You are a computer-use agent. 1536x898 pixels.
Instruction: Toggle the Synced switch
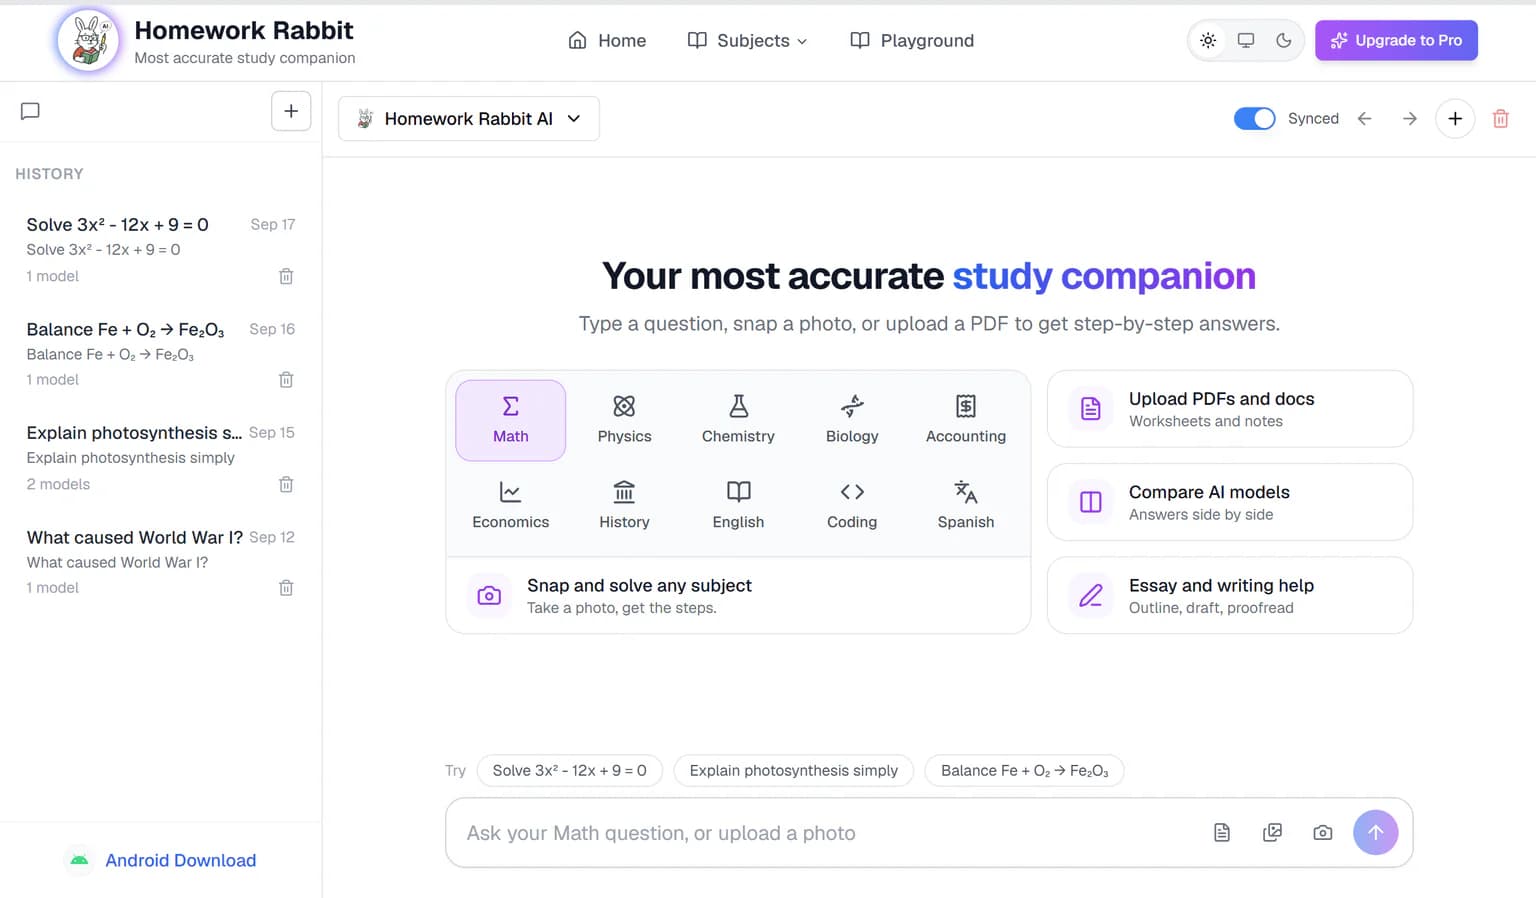[1254, 119]
